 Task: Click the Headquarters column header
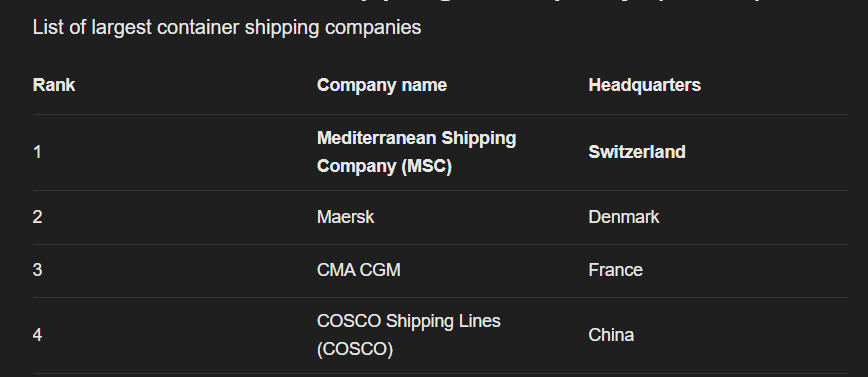(x=644, y=85)
